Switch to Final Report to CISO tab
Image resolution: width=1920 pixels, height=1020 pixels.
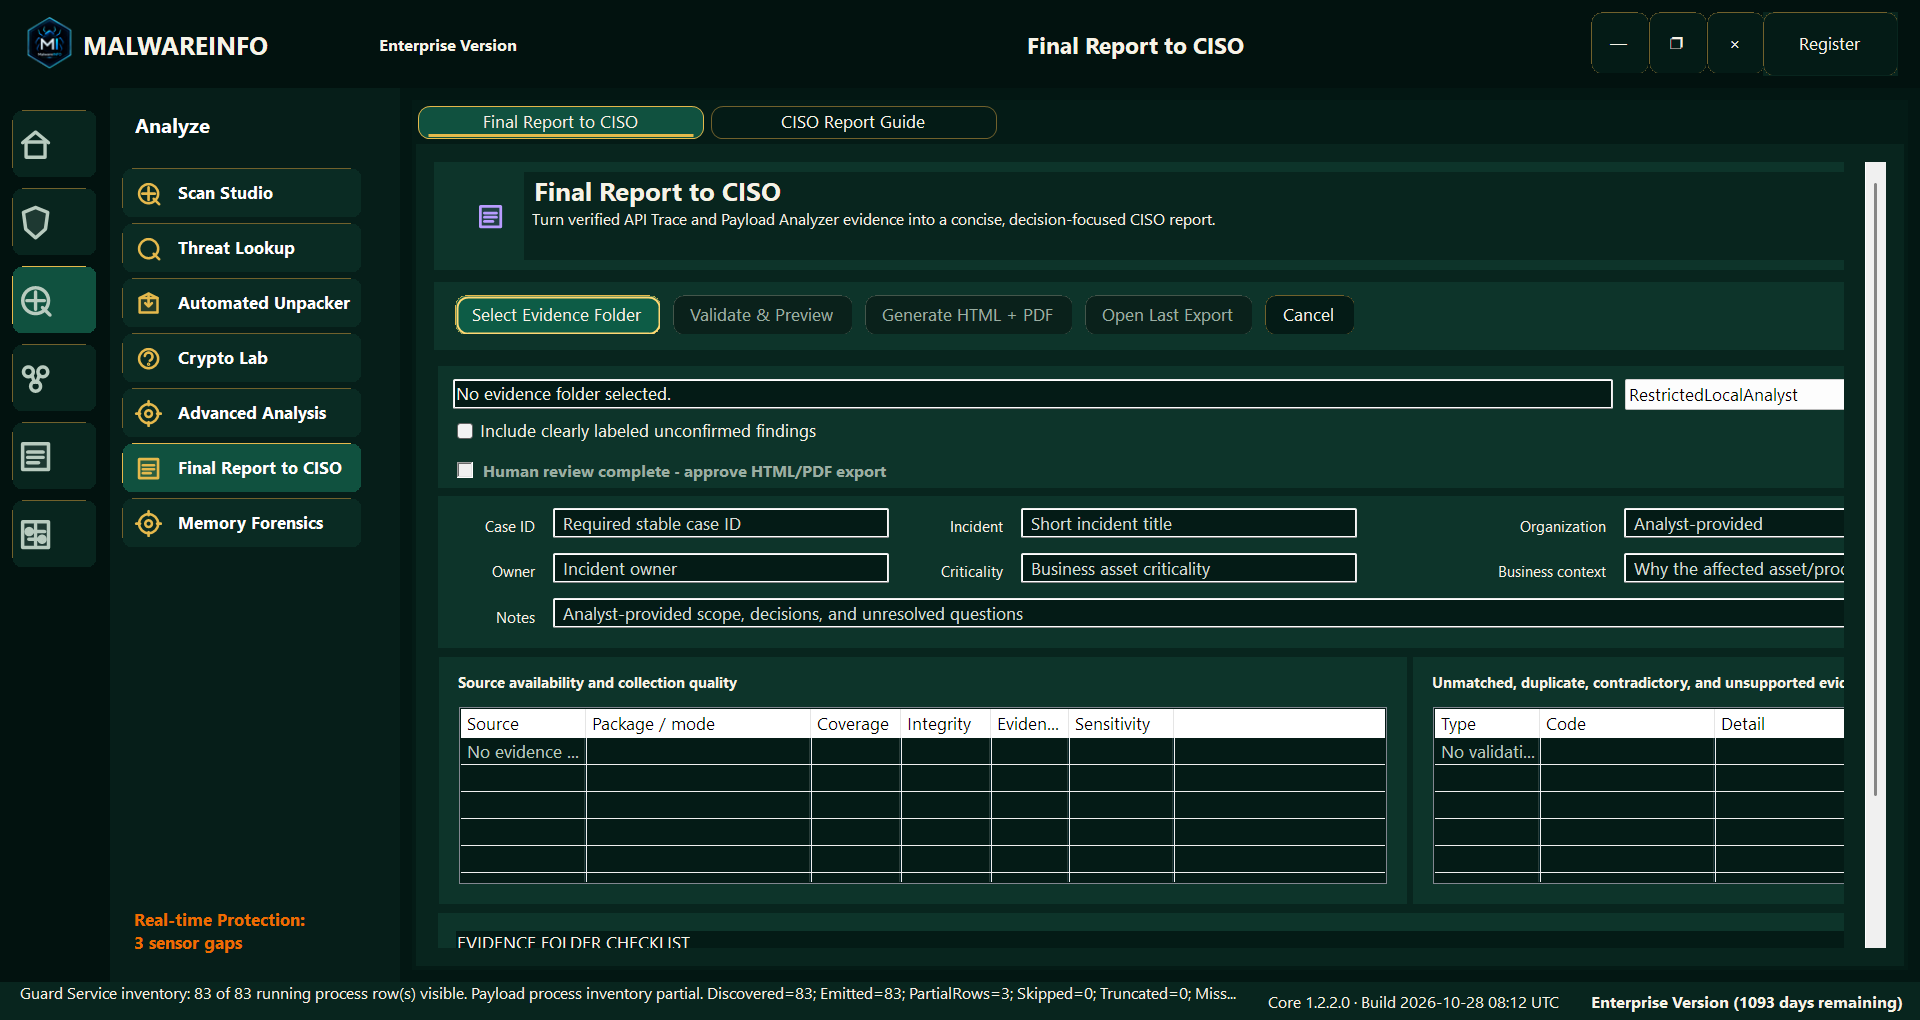[560, 122]
